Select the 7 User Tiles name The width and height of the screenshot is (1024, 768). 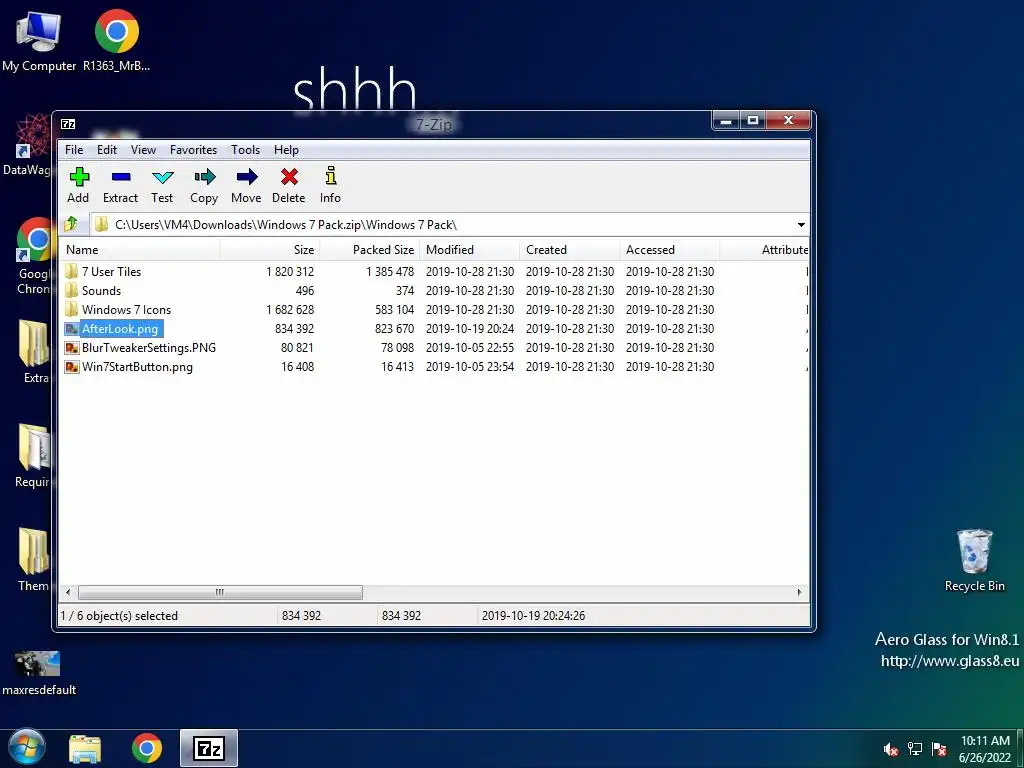coord(112,271)
